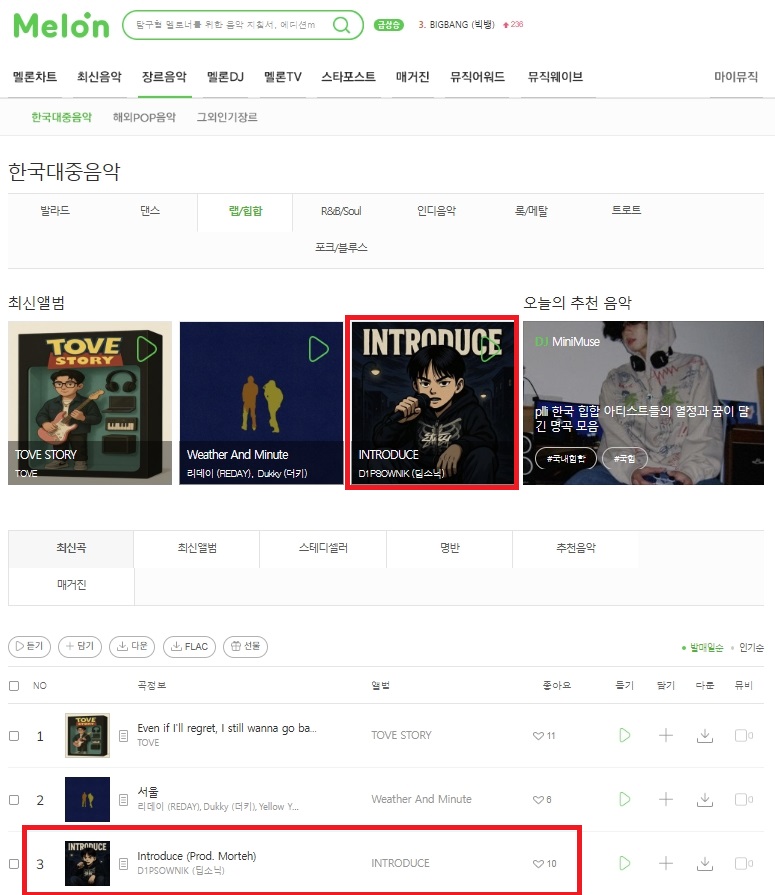Viewport: 775px width, 895px height.
Task: Open the 멜론차트 menu
Action: (35, 77)
